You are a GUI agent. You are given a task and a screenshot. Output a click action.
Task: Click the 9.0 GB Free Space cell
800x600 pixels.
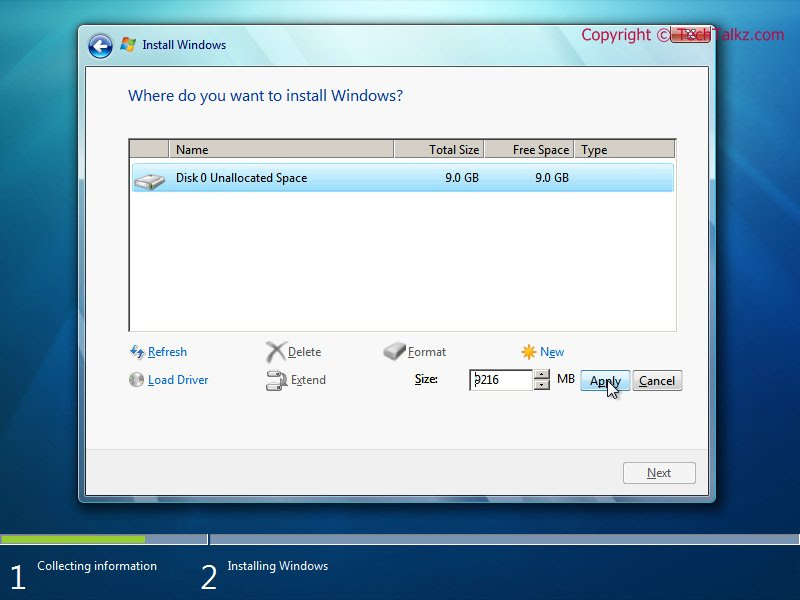pyautogui.click(x=552, y=178)
